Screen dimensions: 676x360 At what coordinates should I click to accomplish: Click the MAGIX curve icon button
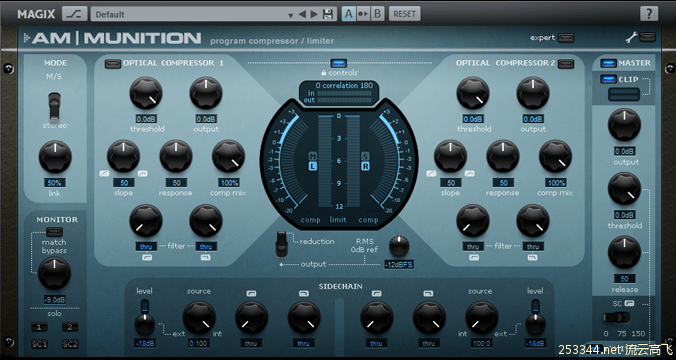[x=75, y=14]
